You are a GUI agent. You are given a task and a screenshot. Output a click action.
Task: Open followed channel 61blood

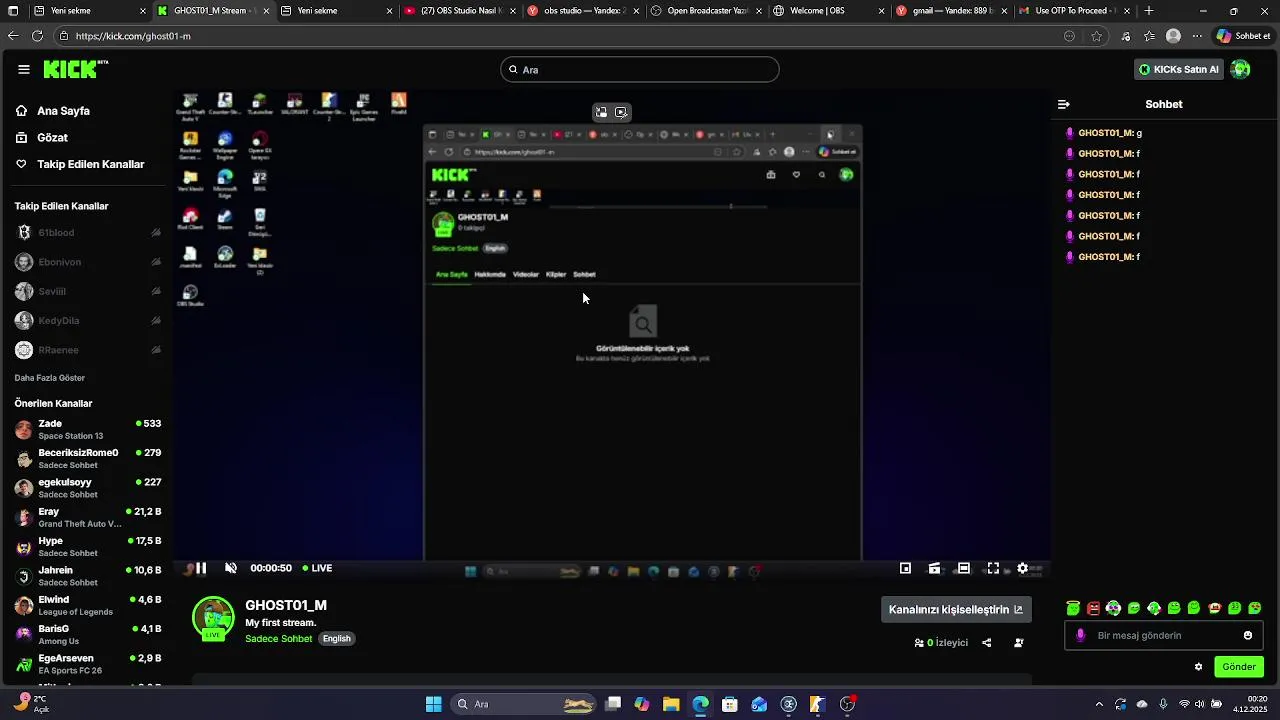pyautogui.click(x=88, y=233)
